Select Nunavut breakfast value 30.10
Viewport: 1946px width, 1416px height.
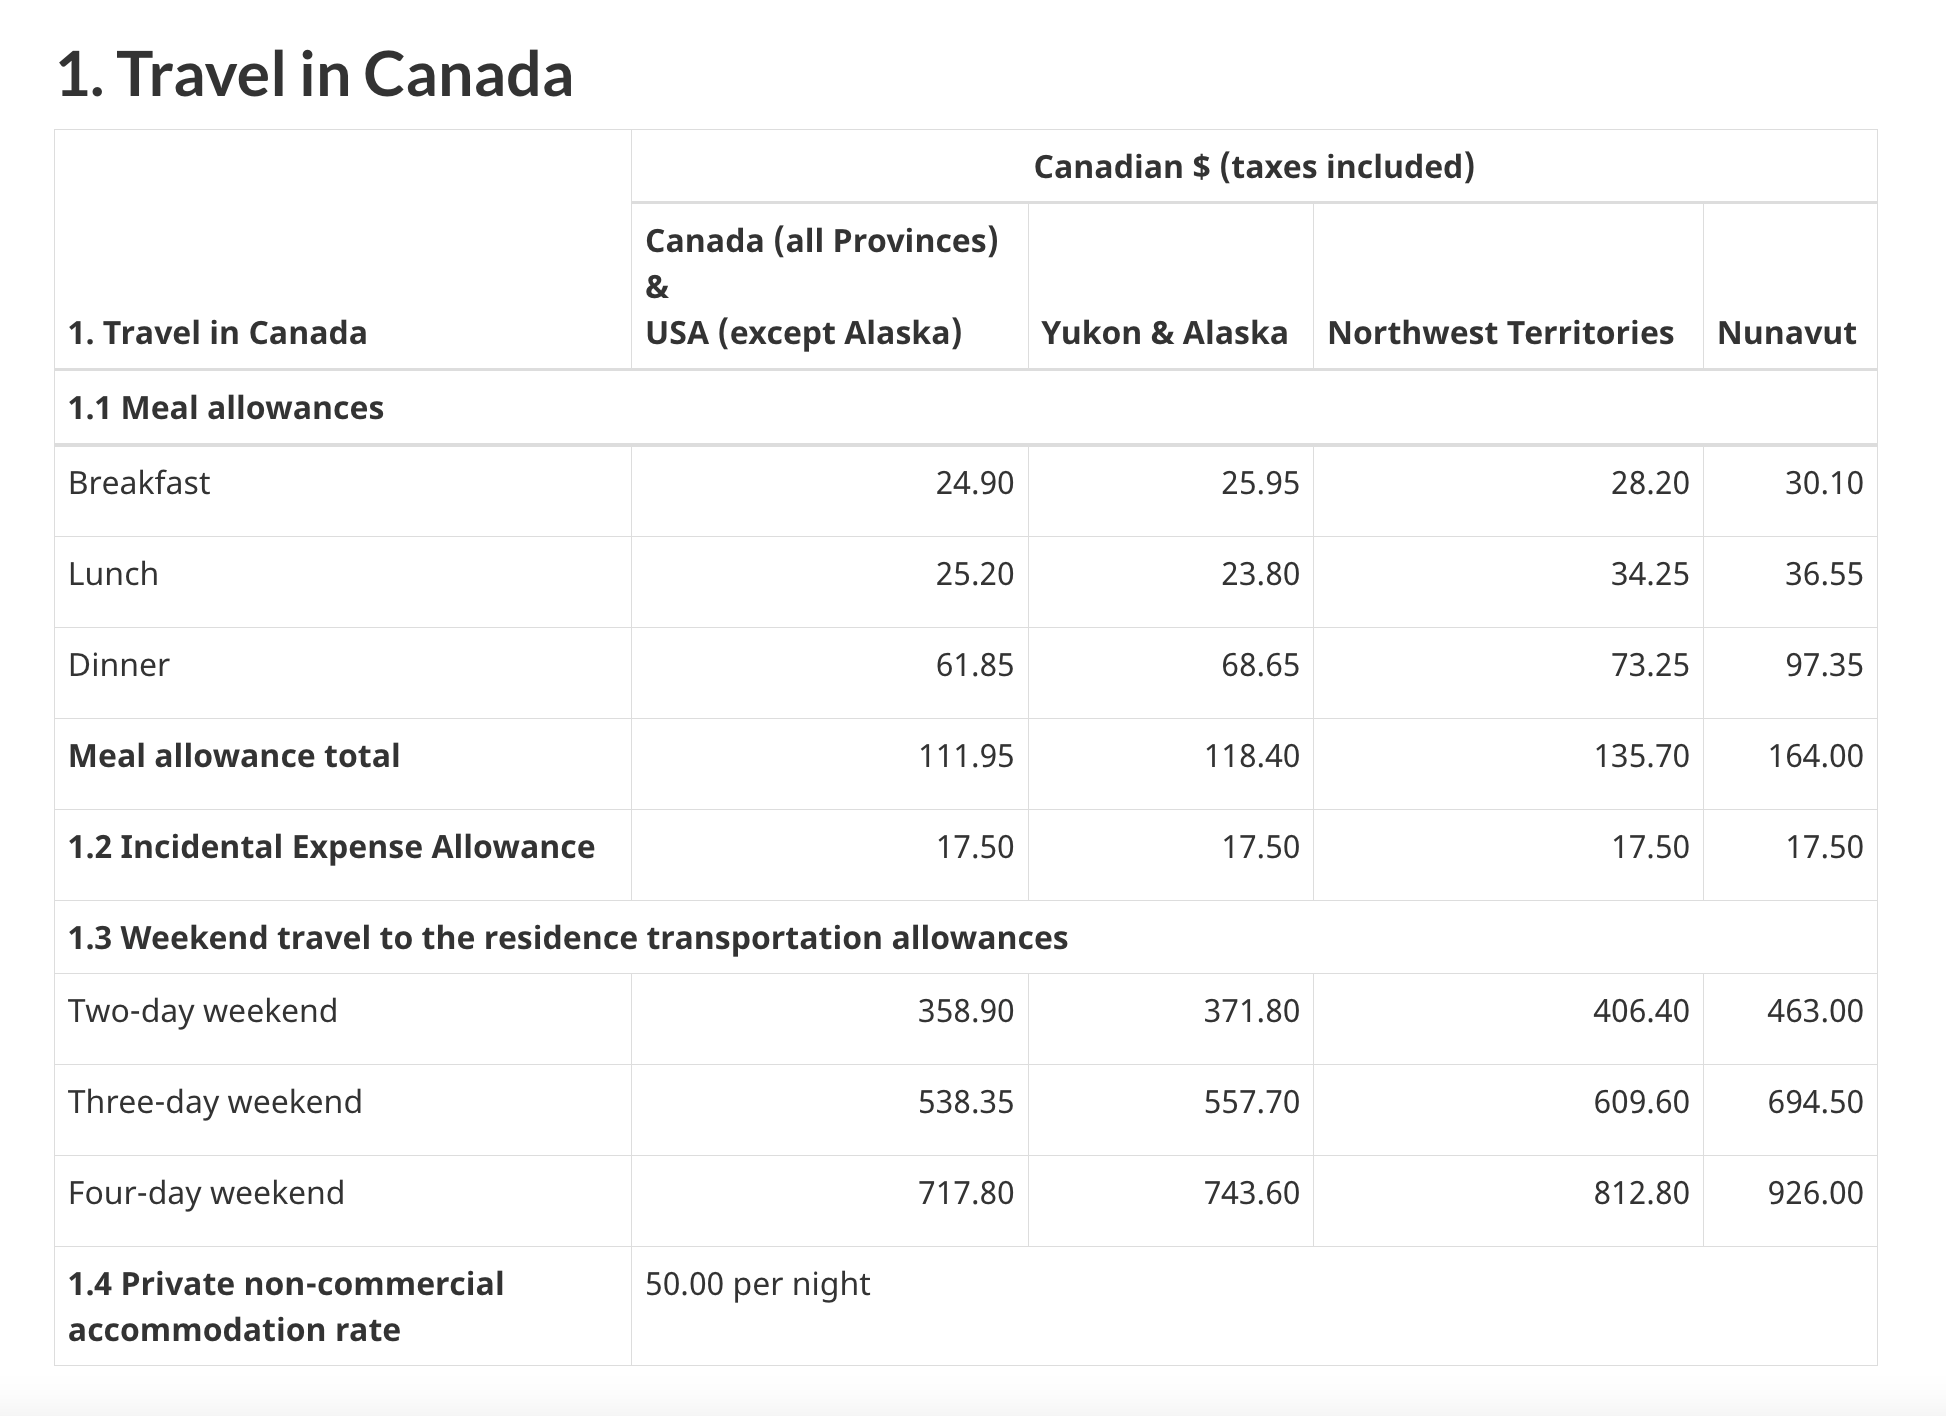click(1824, 483)
